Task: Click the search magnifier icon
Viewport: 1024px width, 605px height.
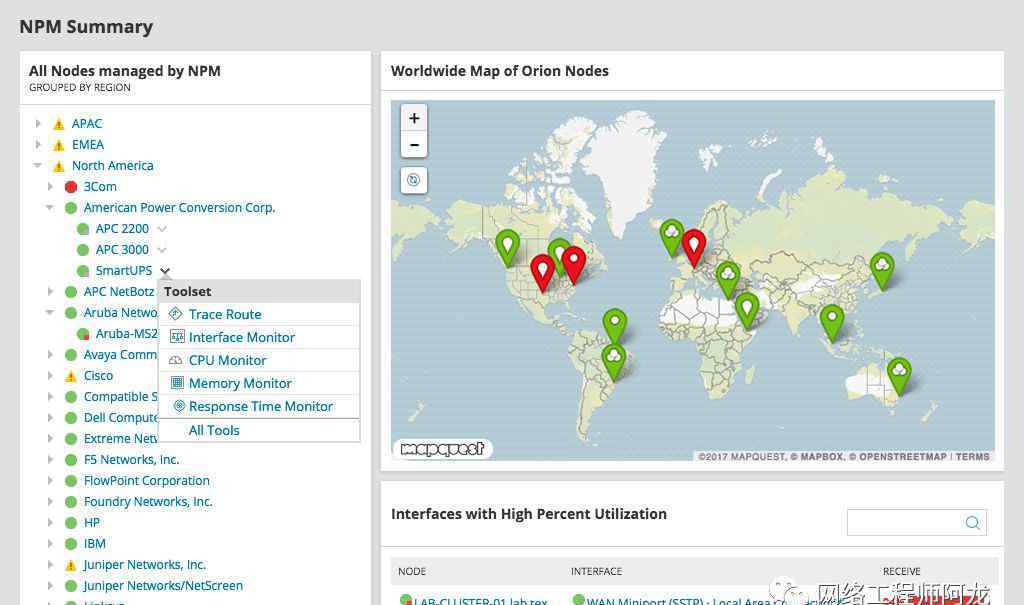Action: coord(972,523)
